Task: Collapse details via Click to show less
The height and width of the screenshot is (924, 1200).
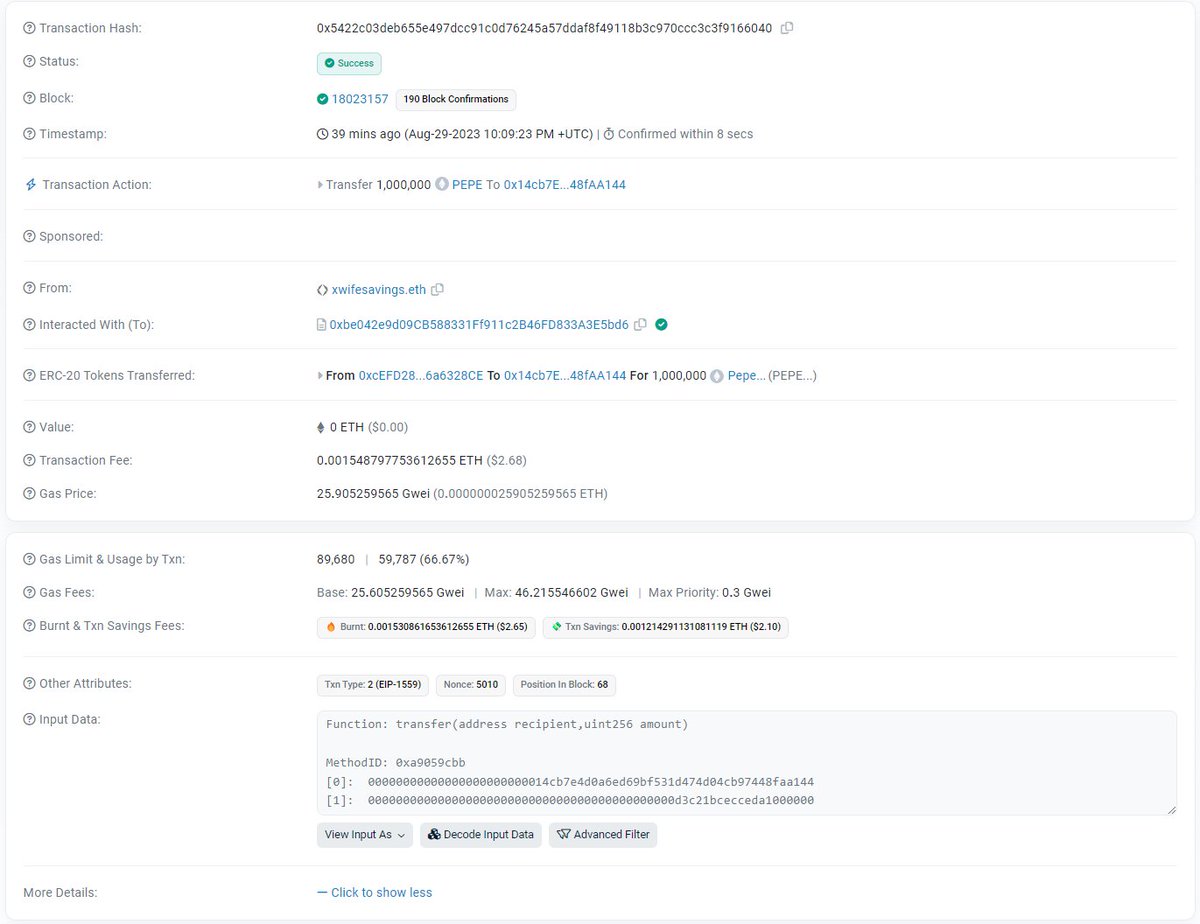Action: [375, 893]
